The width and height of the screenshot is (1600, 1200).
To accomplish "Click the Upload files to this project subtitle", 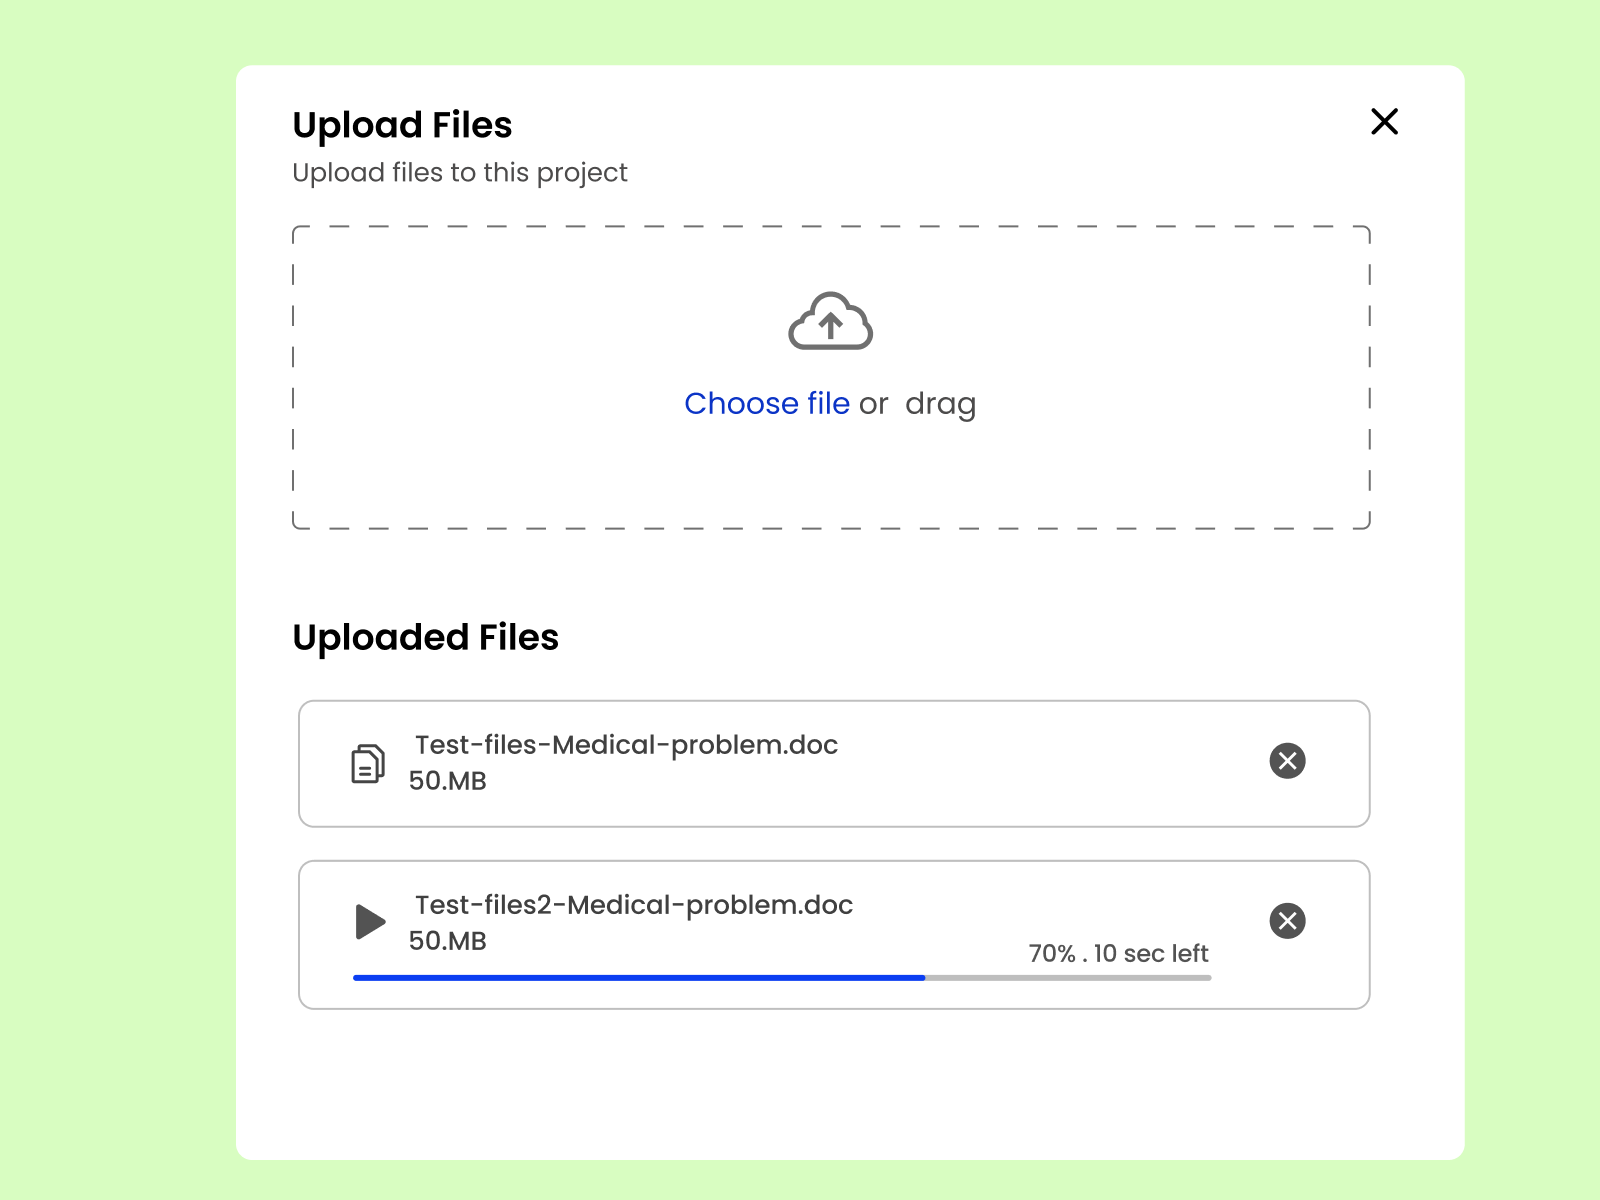I will tap(459, 172).
